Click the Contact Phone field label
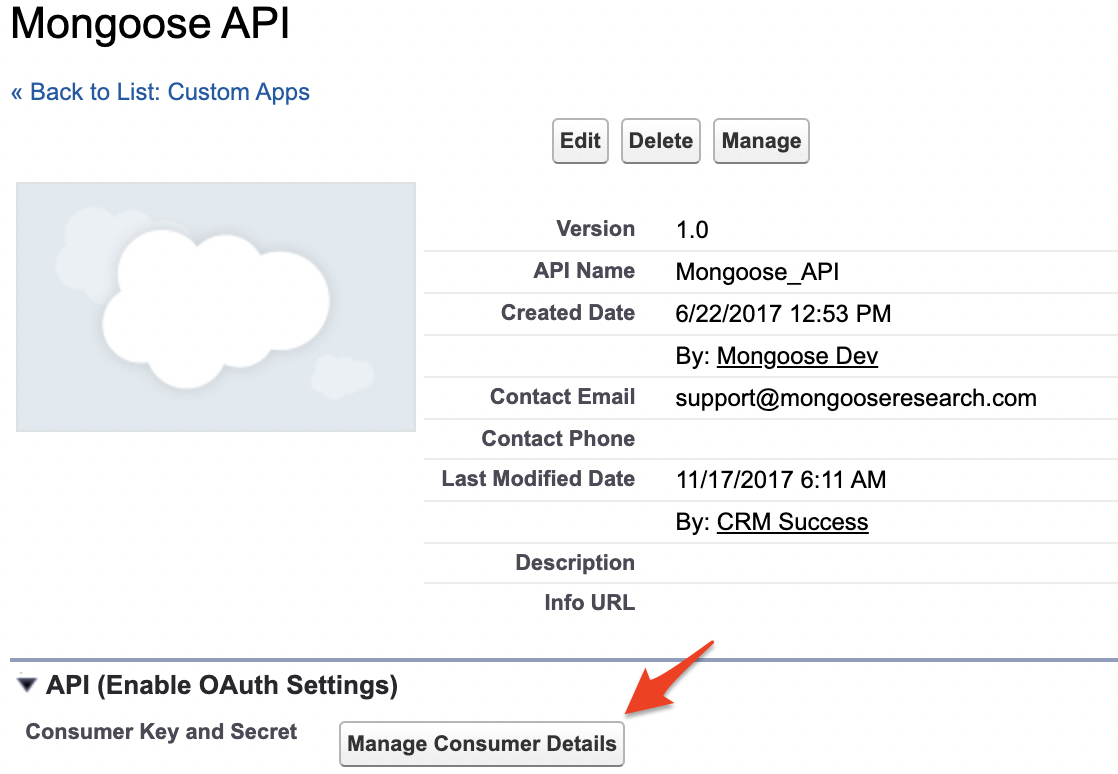The height and width of the screenshot is (774, 1118). [x=558, y=439]
